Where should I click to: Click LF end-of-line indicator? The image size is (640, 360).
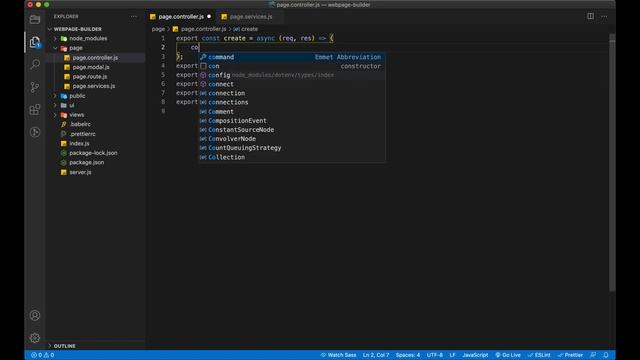coord(452,355)
